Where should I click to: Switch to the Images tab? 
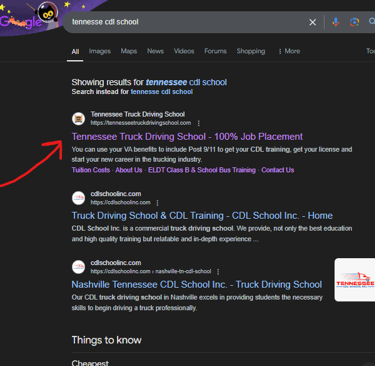100,51
